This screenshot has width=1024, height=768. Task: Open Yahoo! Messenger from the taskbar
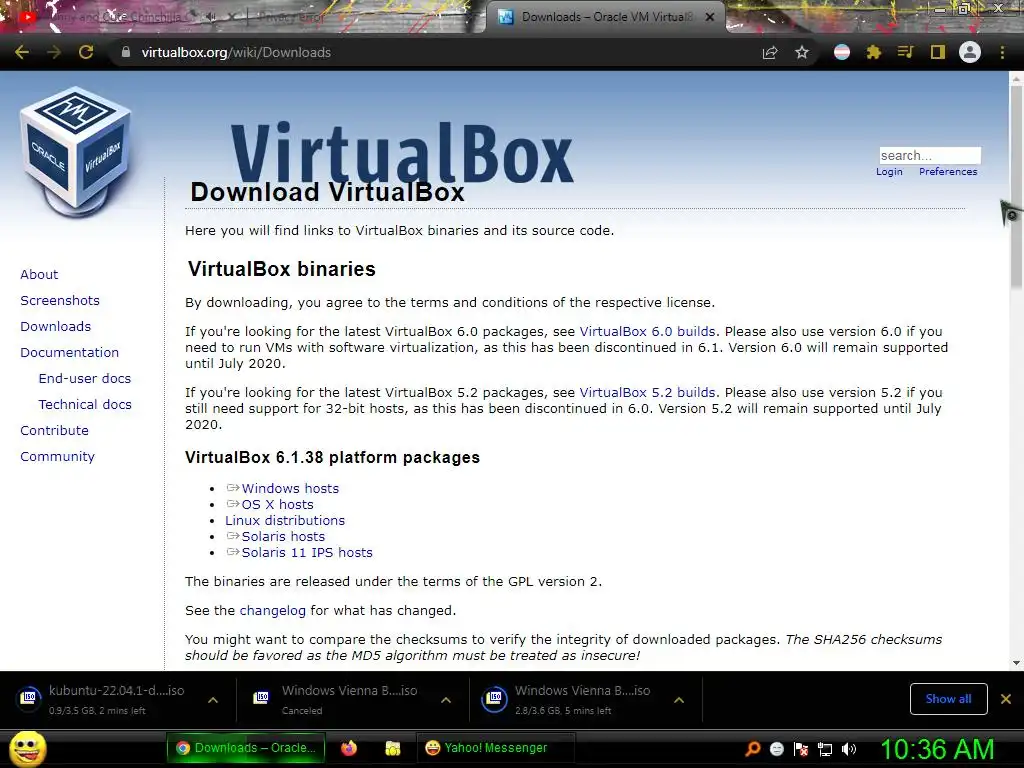click(495, 748)
